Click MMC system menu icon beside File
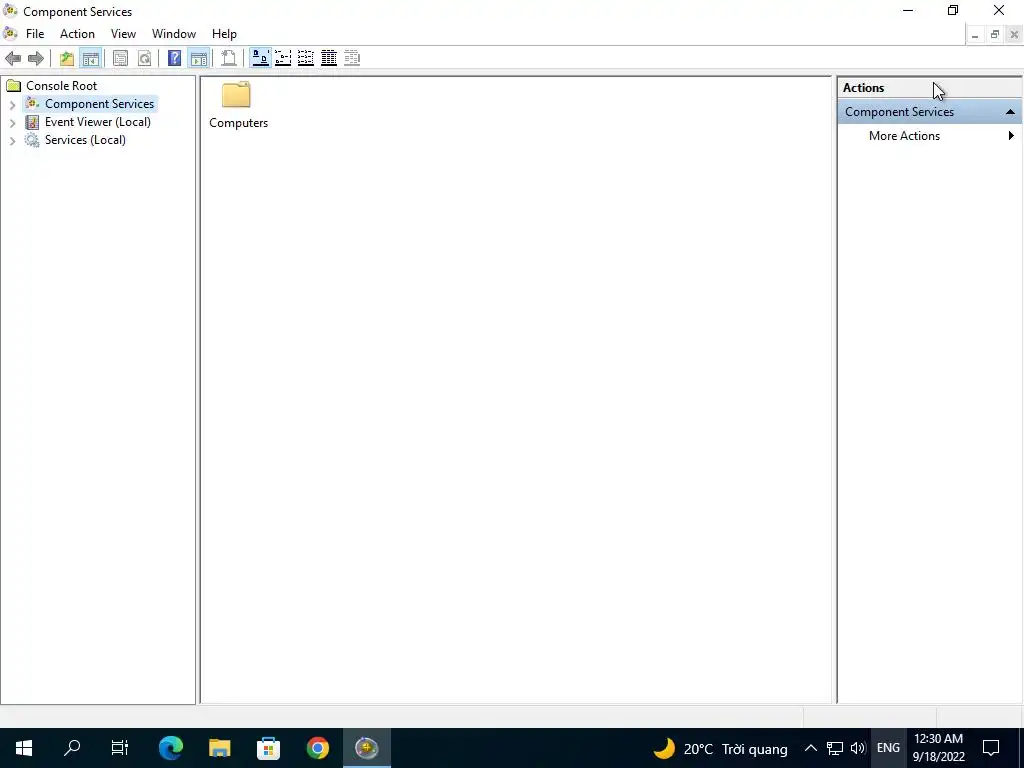This screenshot has width=1024, height=768. coord(10,33)
